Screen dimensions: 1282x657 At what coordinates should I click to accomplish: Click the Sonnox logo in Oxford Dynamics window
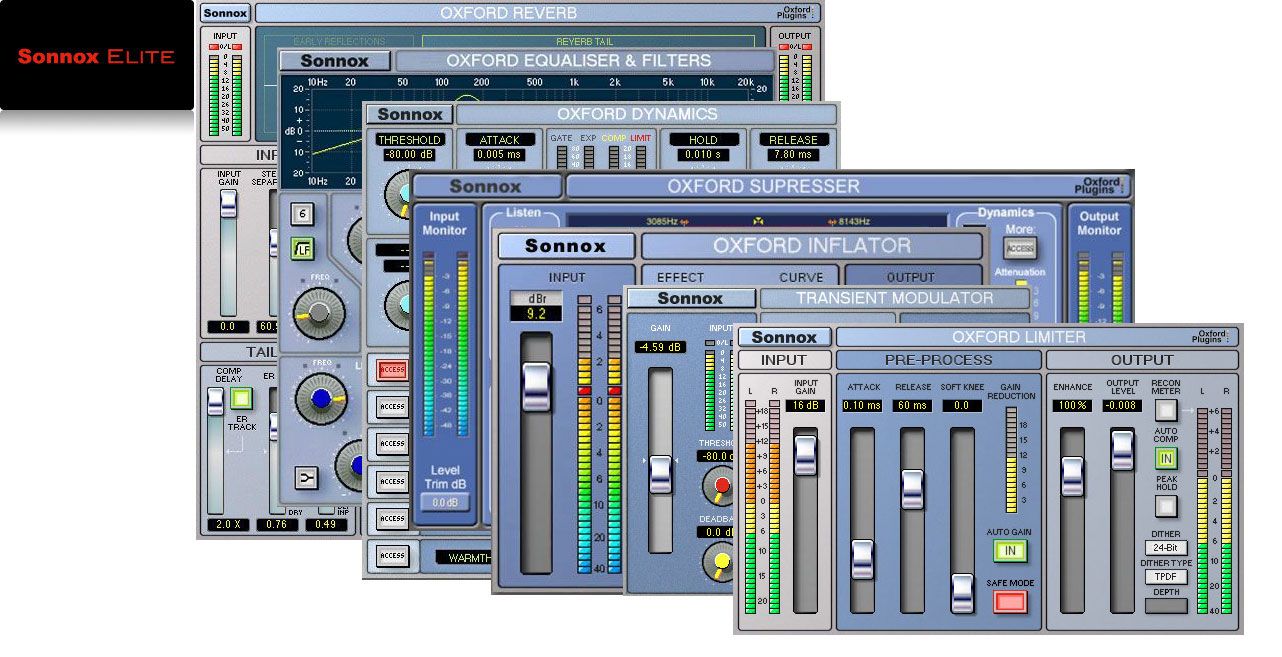(x=410, y=114)
